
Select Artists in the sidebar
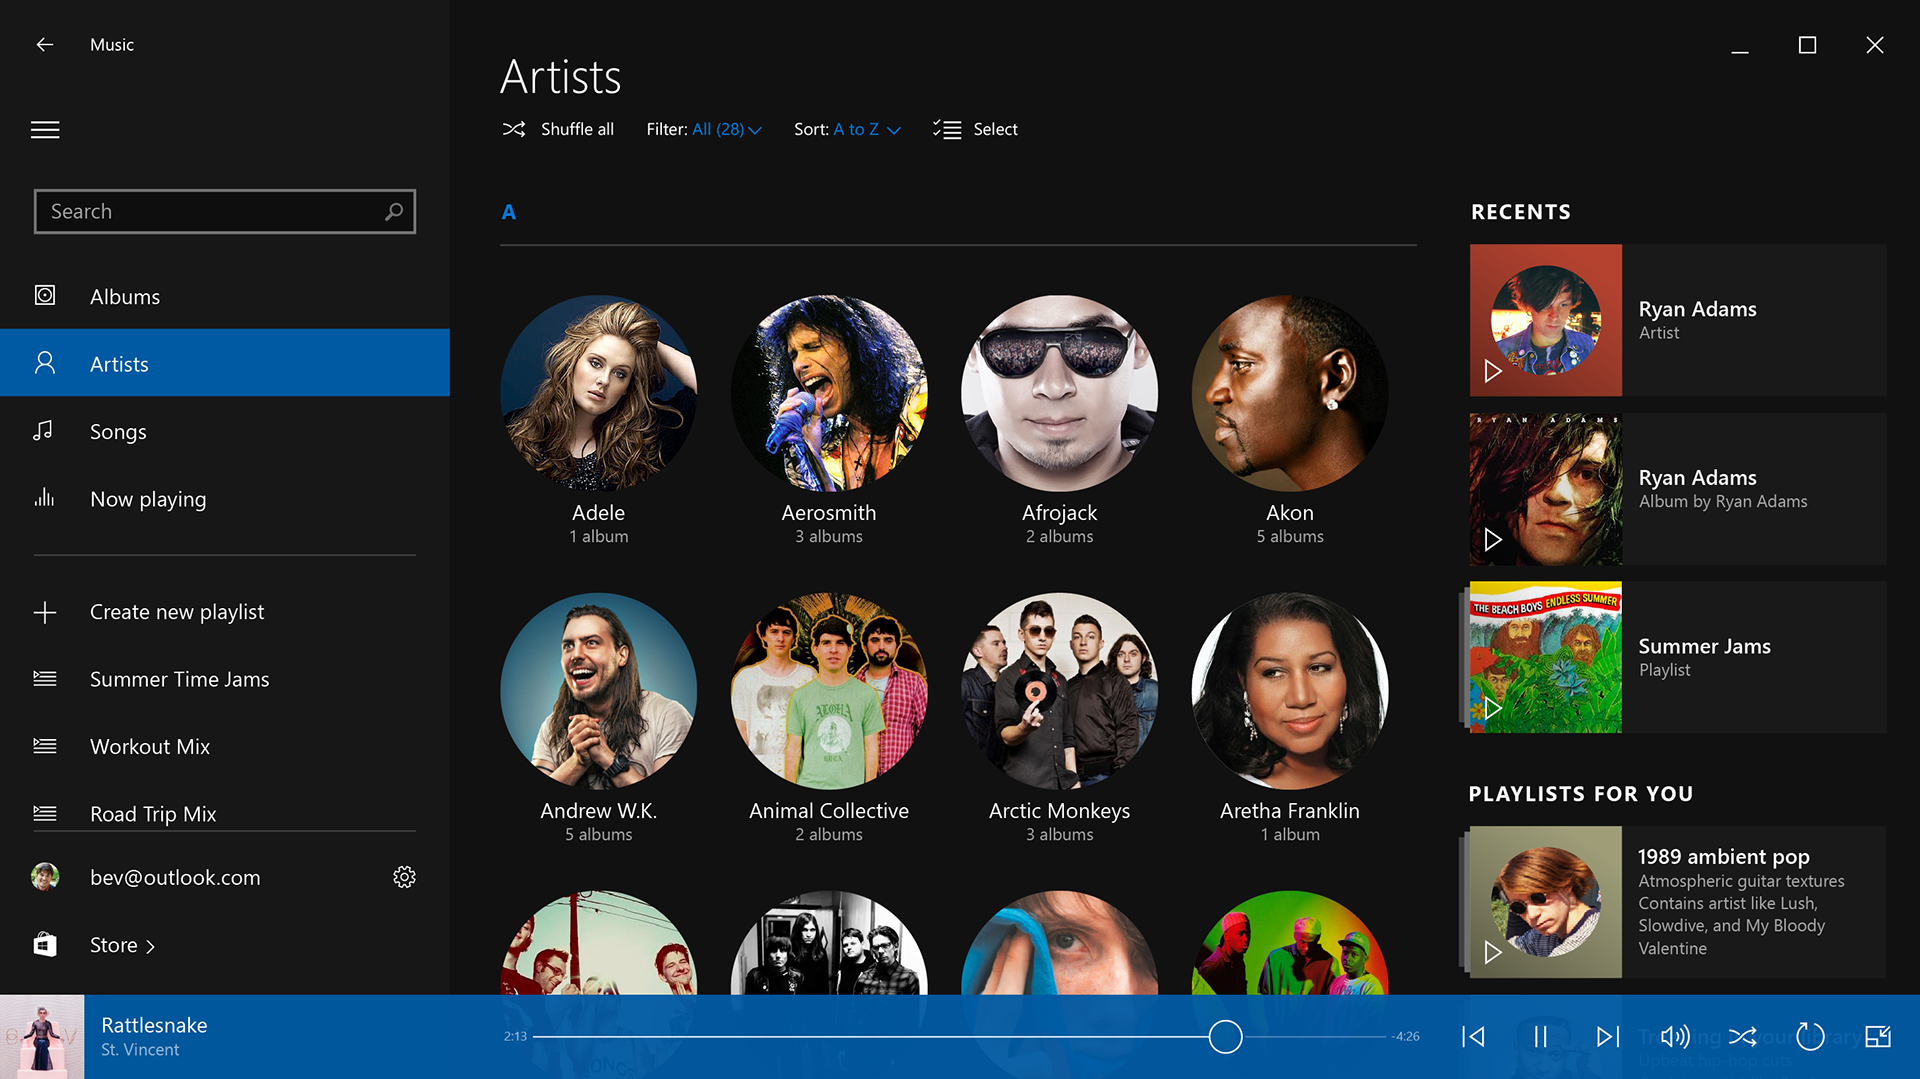click(x=225, y=363)
